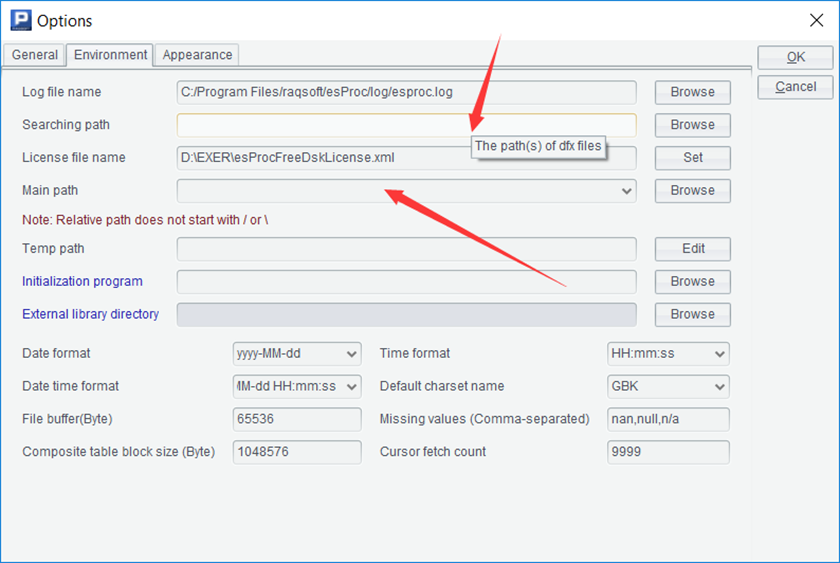Focus the File buffer(Byte) field

pos(296,419)
